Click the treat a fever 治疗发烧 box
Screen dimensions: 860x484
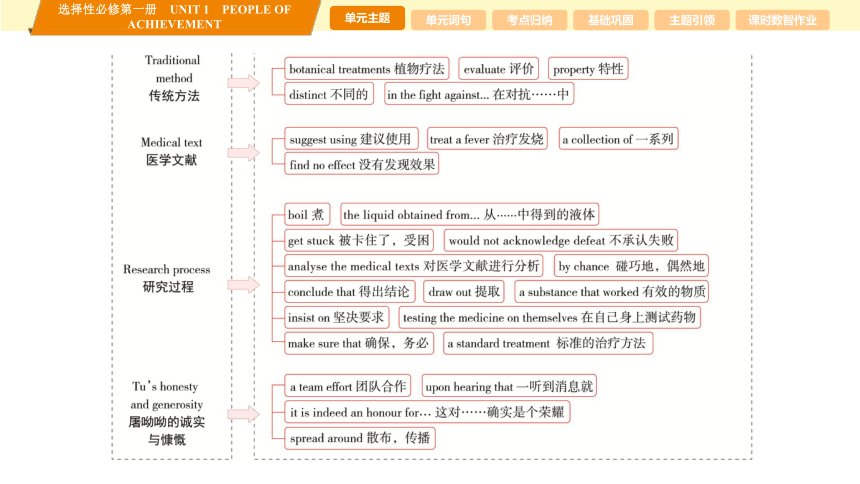(487, 139)
